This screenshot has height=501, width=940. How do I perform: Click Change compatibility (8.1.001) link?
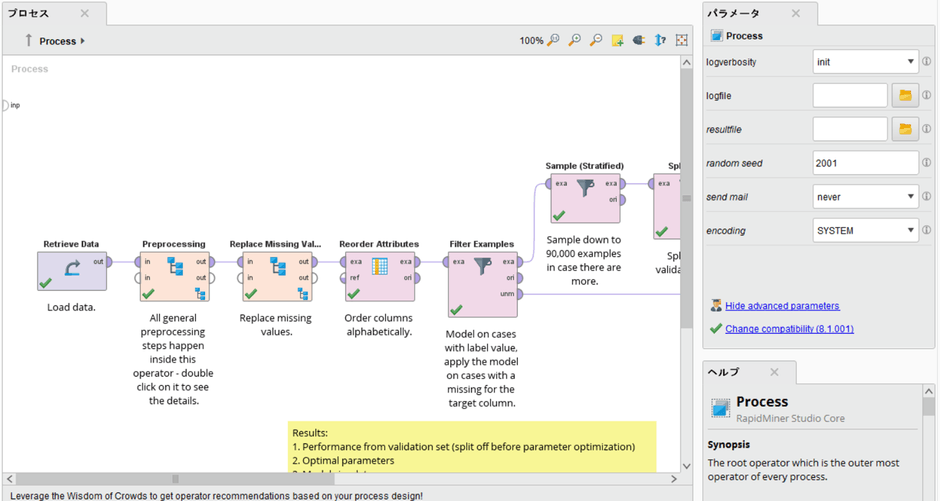(x=789, y=329)
